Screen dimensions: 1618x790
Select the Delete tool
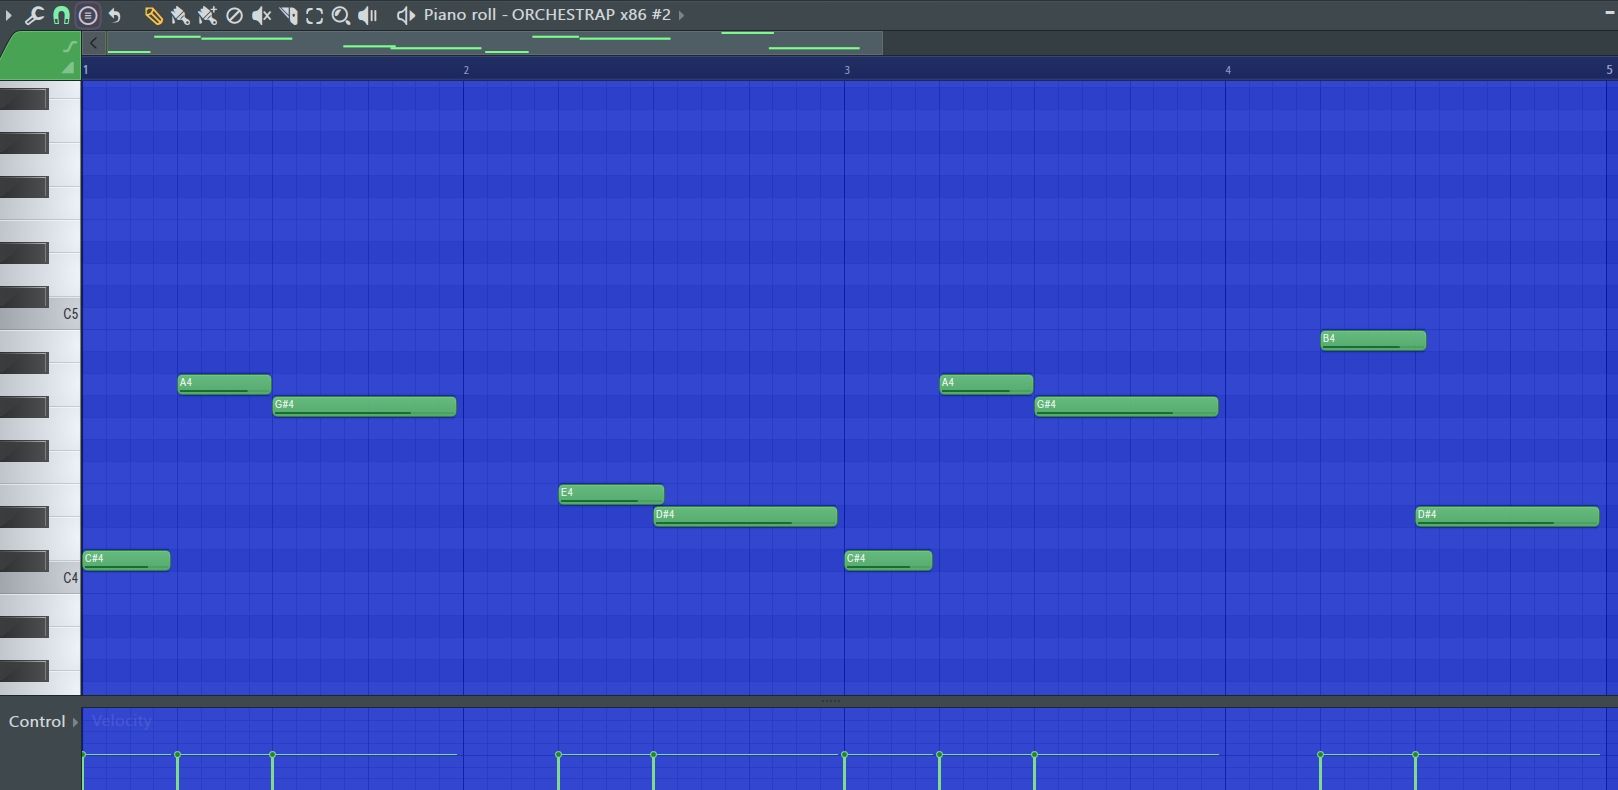(x=234, y=15)
